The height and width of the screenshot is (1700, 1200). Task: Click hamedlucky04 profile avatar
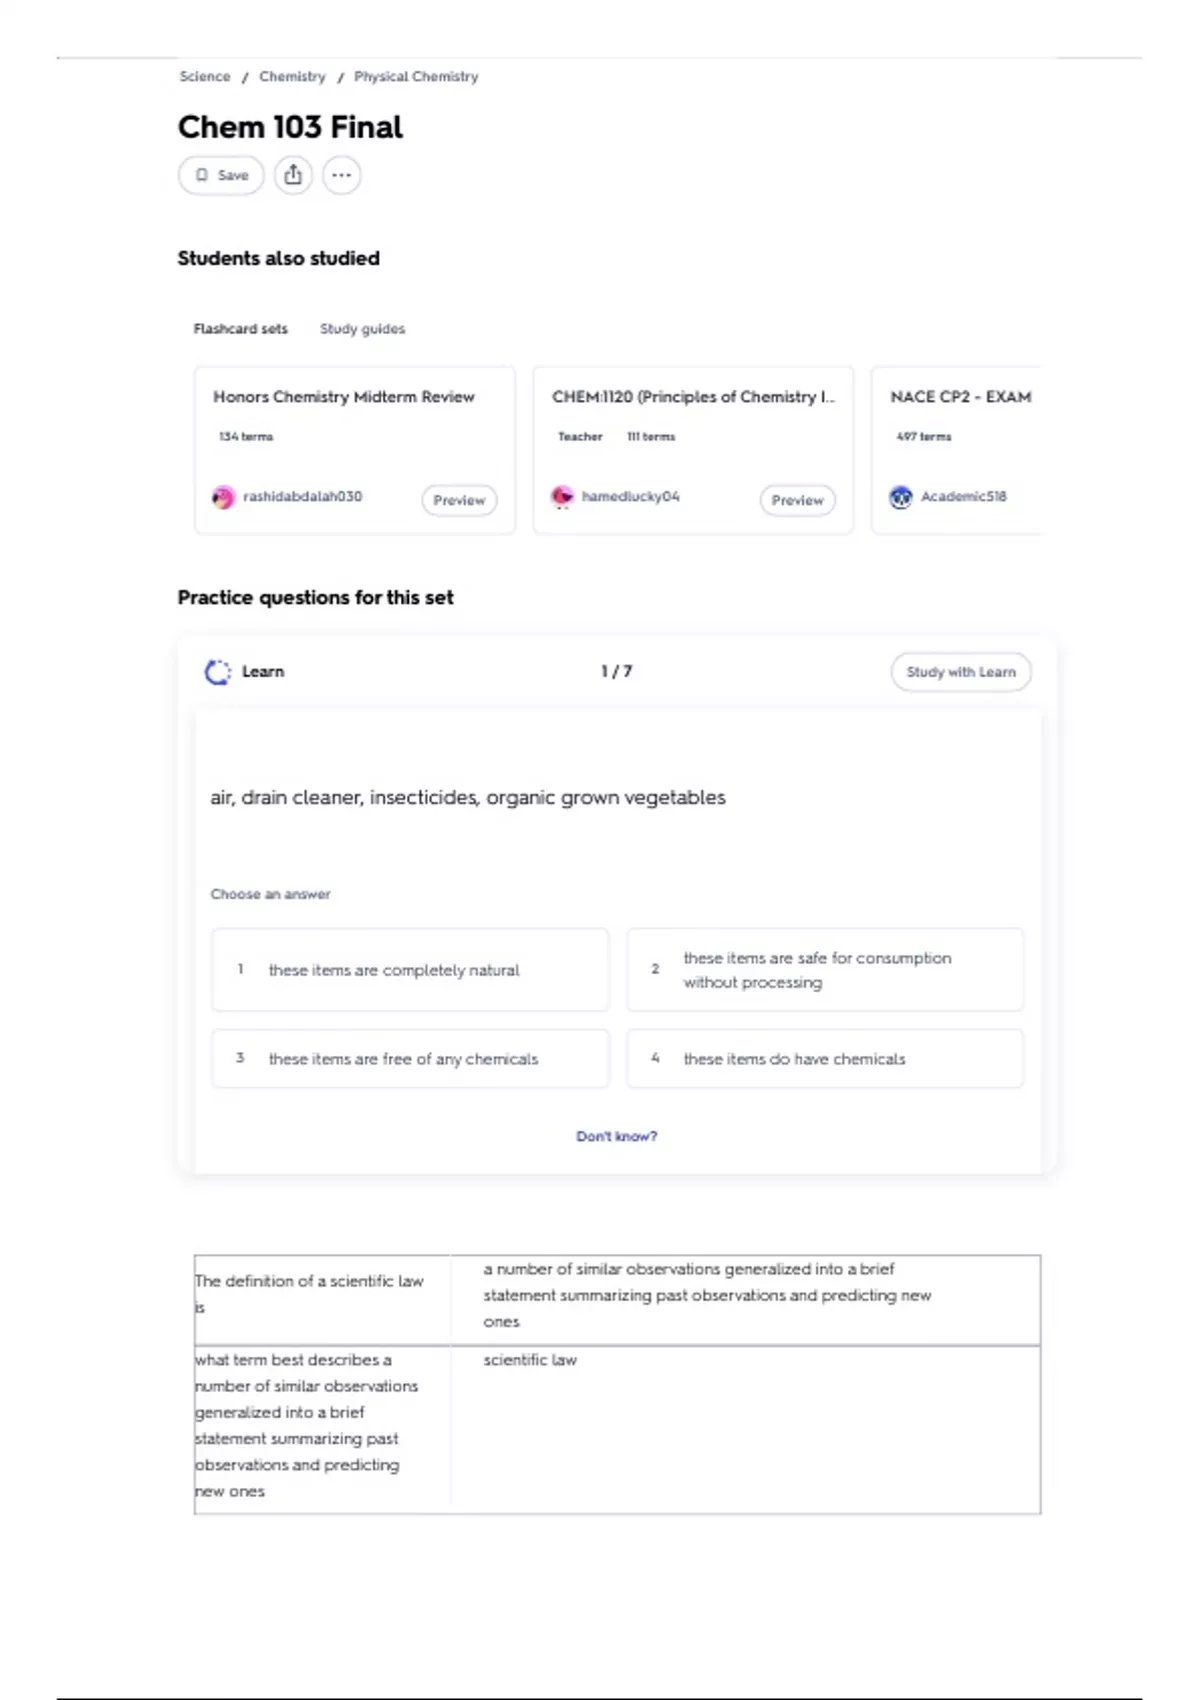point(562,497)
